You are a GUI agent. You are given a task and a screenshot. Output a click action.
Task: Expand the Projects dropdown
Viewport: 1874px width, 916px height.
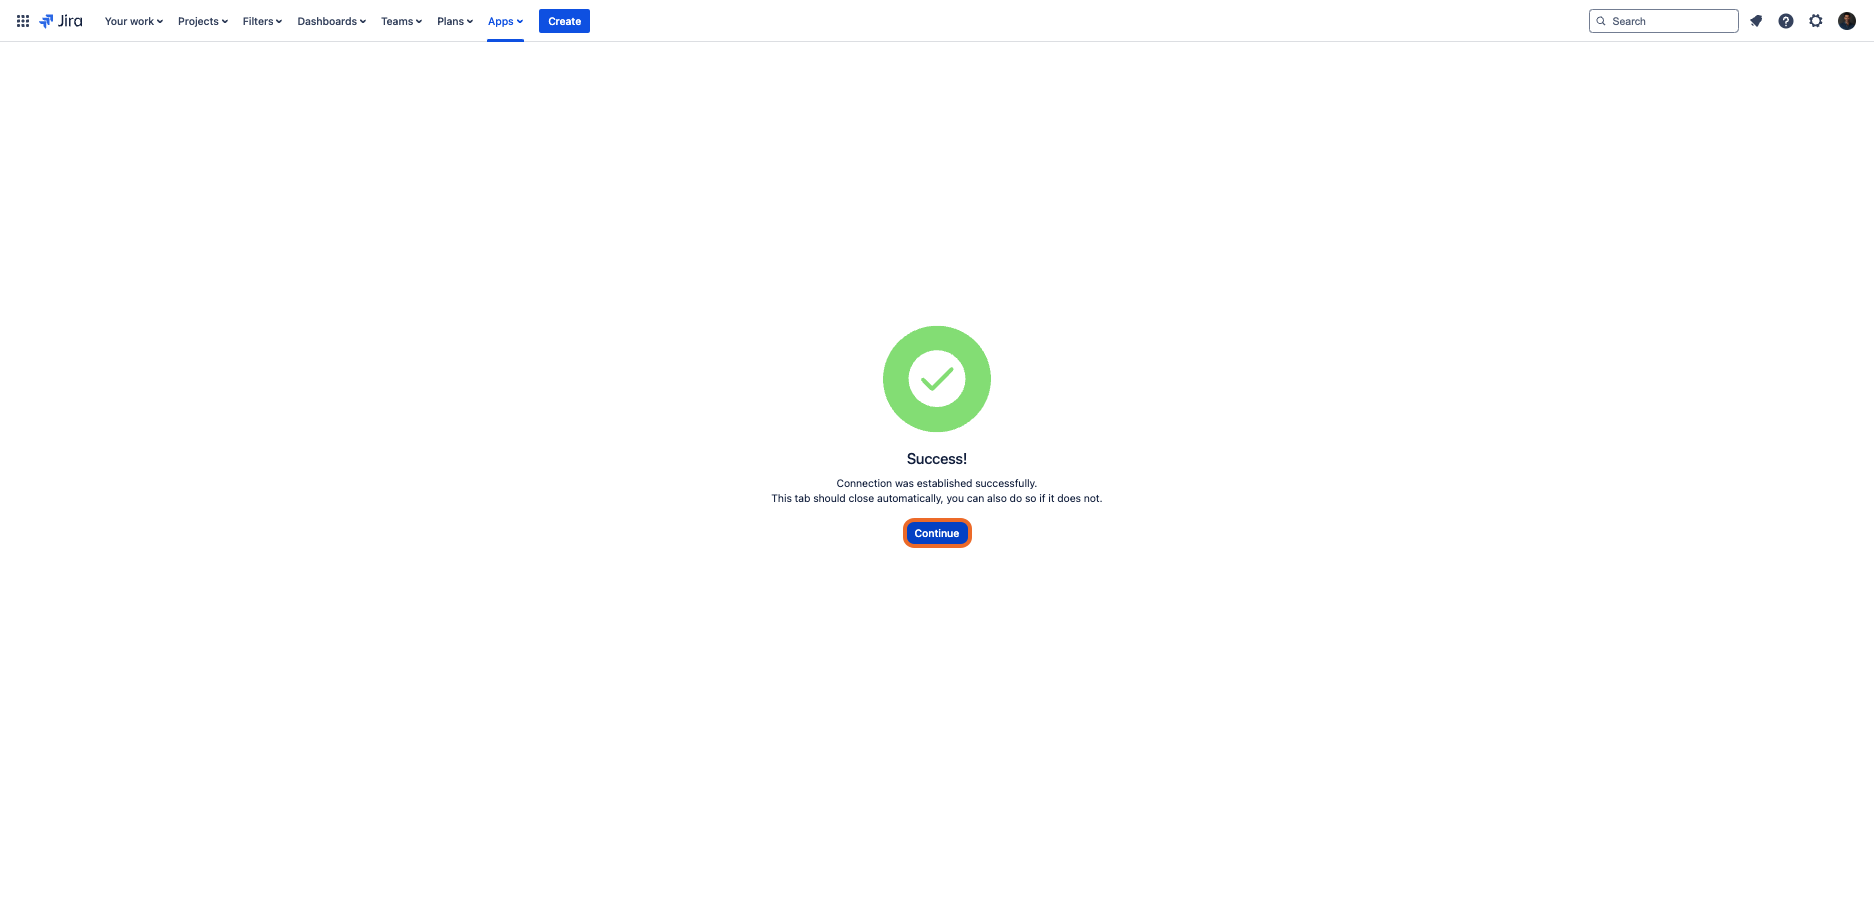pos(203,21)
